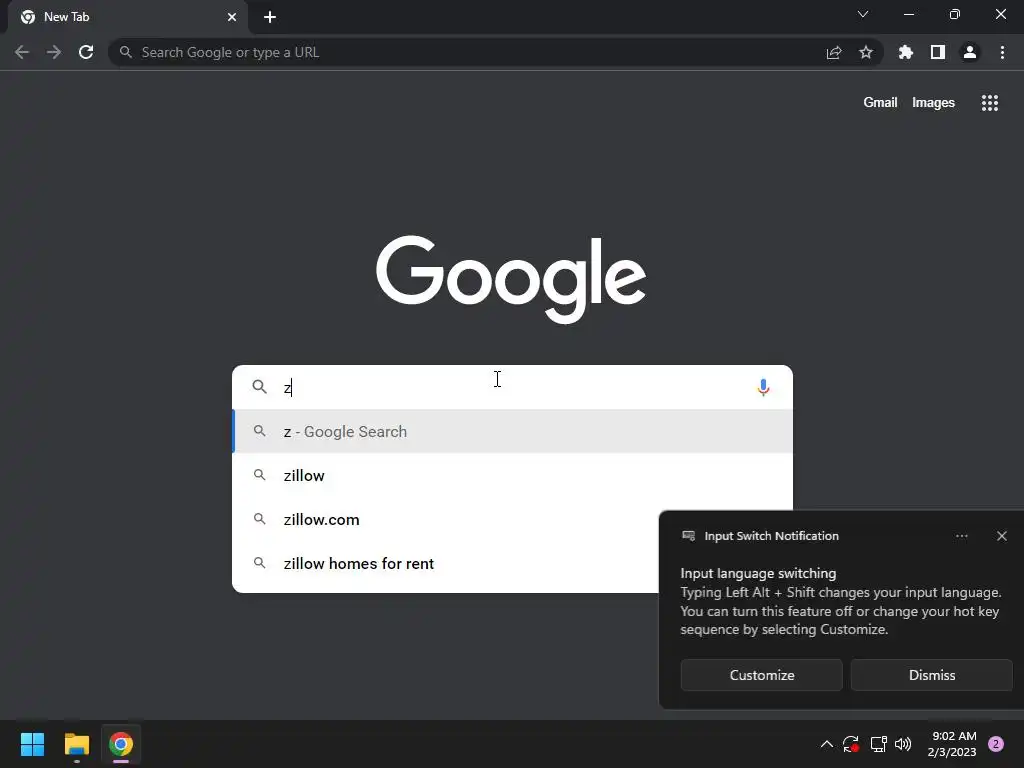Choose the 'zillow.com' suggestion
This screenshot has width=1024, height=768.
pyautogui.click(x=445, y=519)
